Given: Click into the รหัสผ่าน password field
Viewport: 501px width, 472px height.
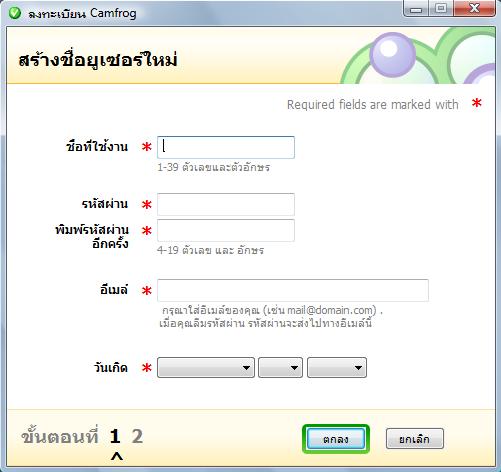Looking at the screenshot, I should [x=226, y=204].
